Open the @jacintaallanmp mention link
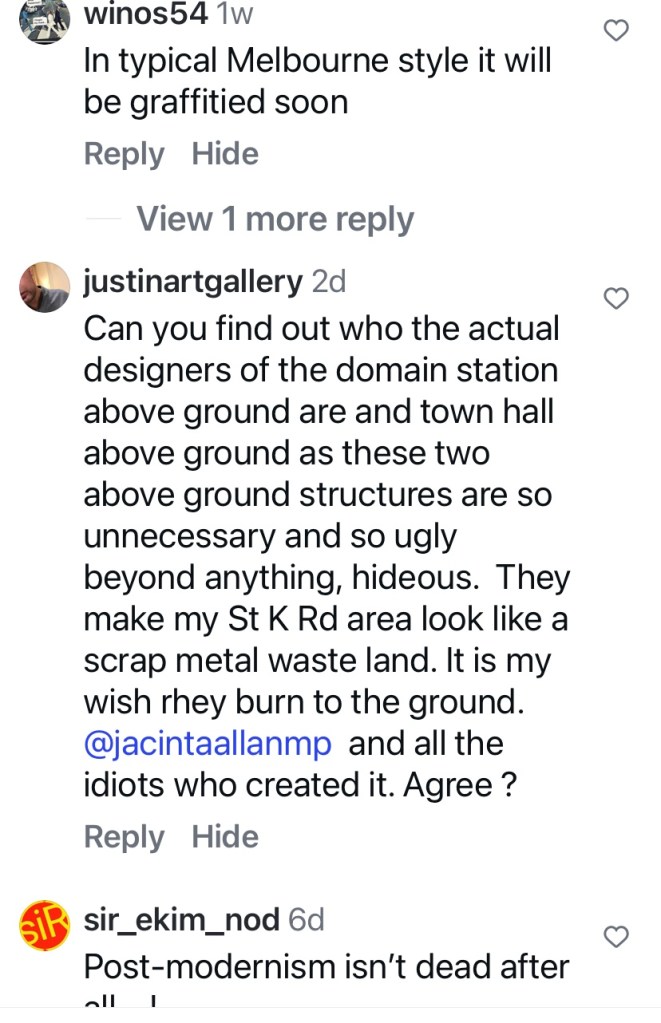The width and height of the screenshot is (661, 1023). 210,744
